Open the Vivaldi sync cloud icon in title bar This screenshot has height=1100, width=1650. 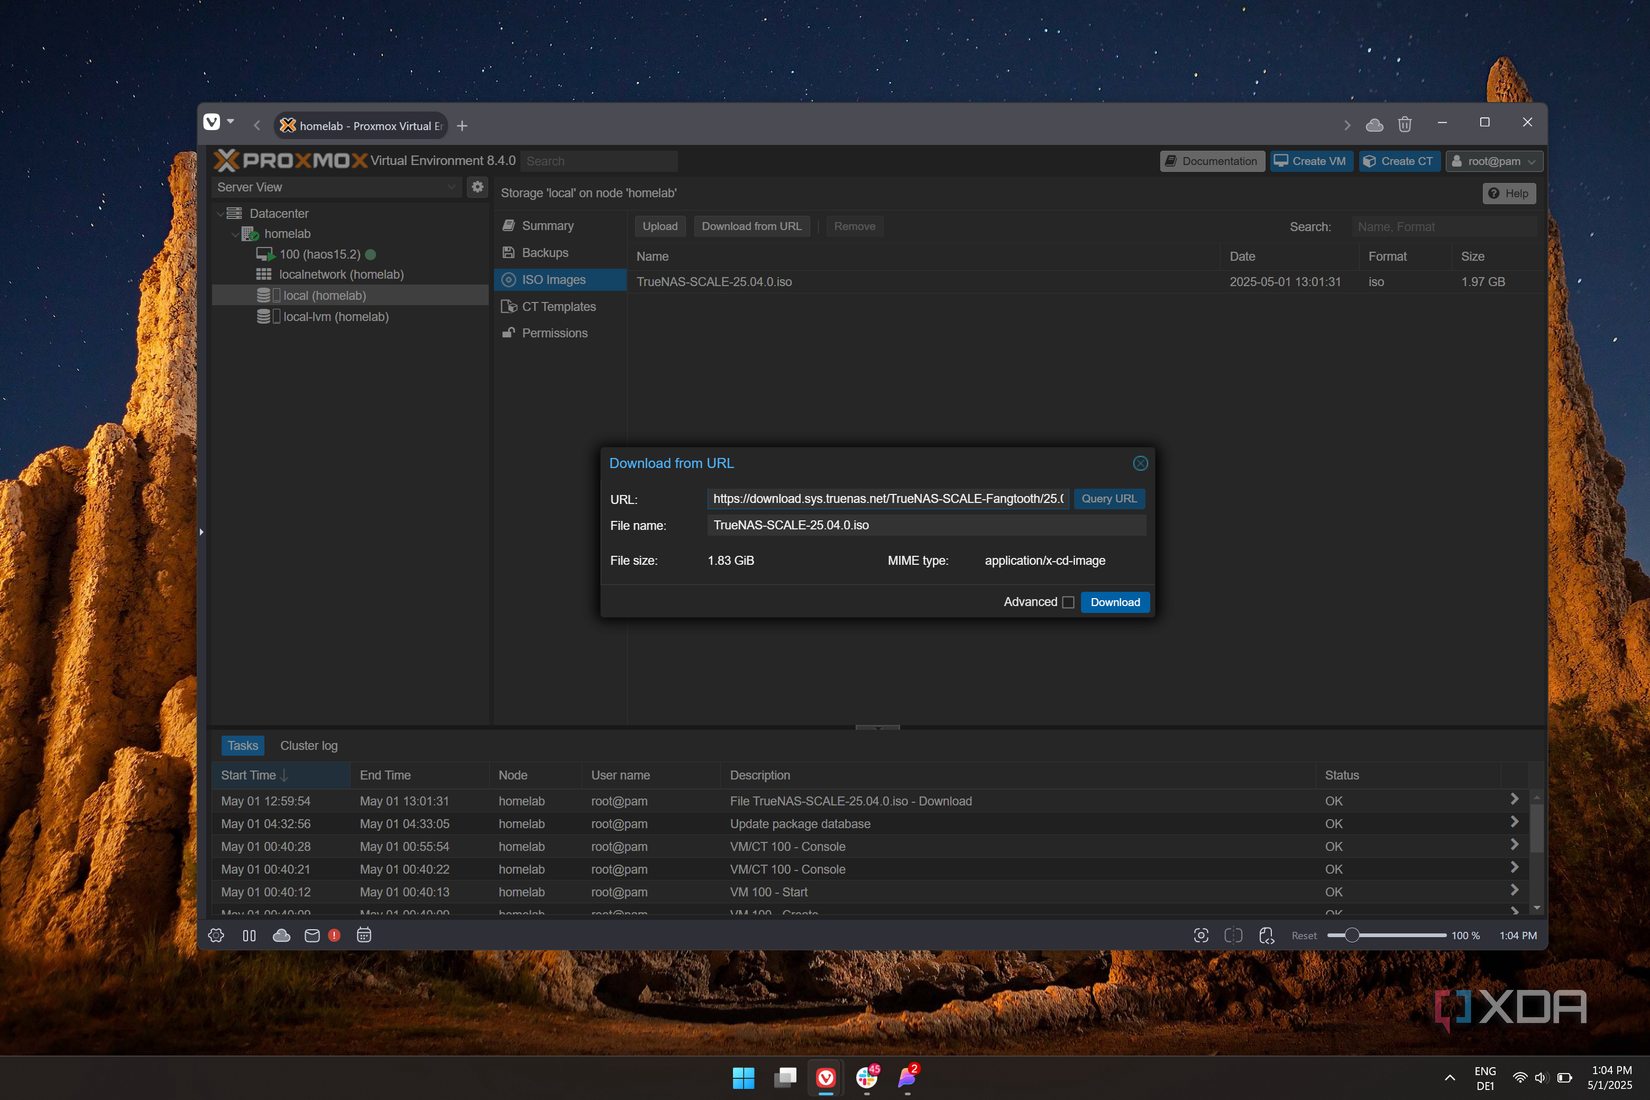(1375, 125)
